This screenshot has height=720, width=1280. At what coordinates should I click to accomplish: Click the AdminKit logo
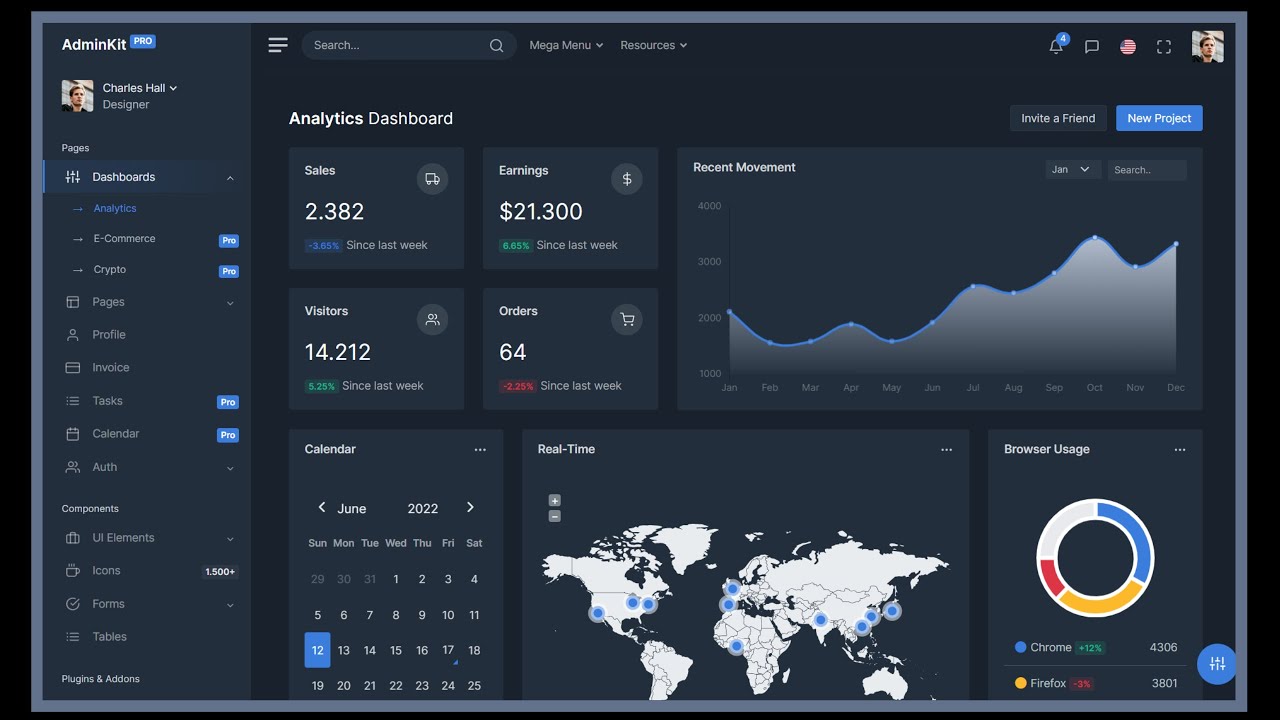click(108, 44)
